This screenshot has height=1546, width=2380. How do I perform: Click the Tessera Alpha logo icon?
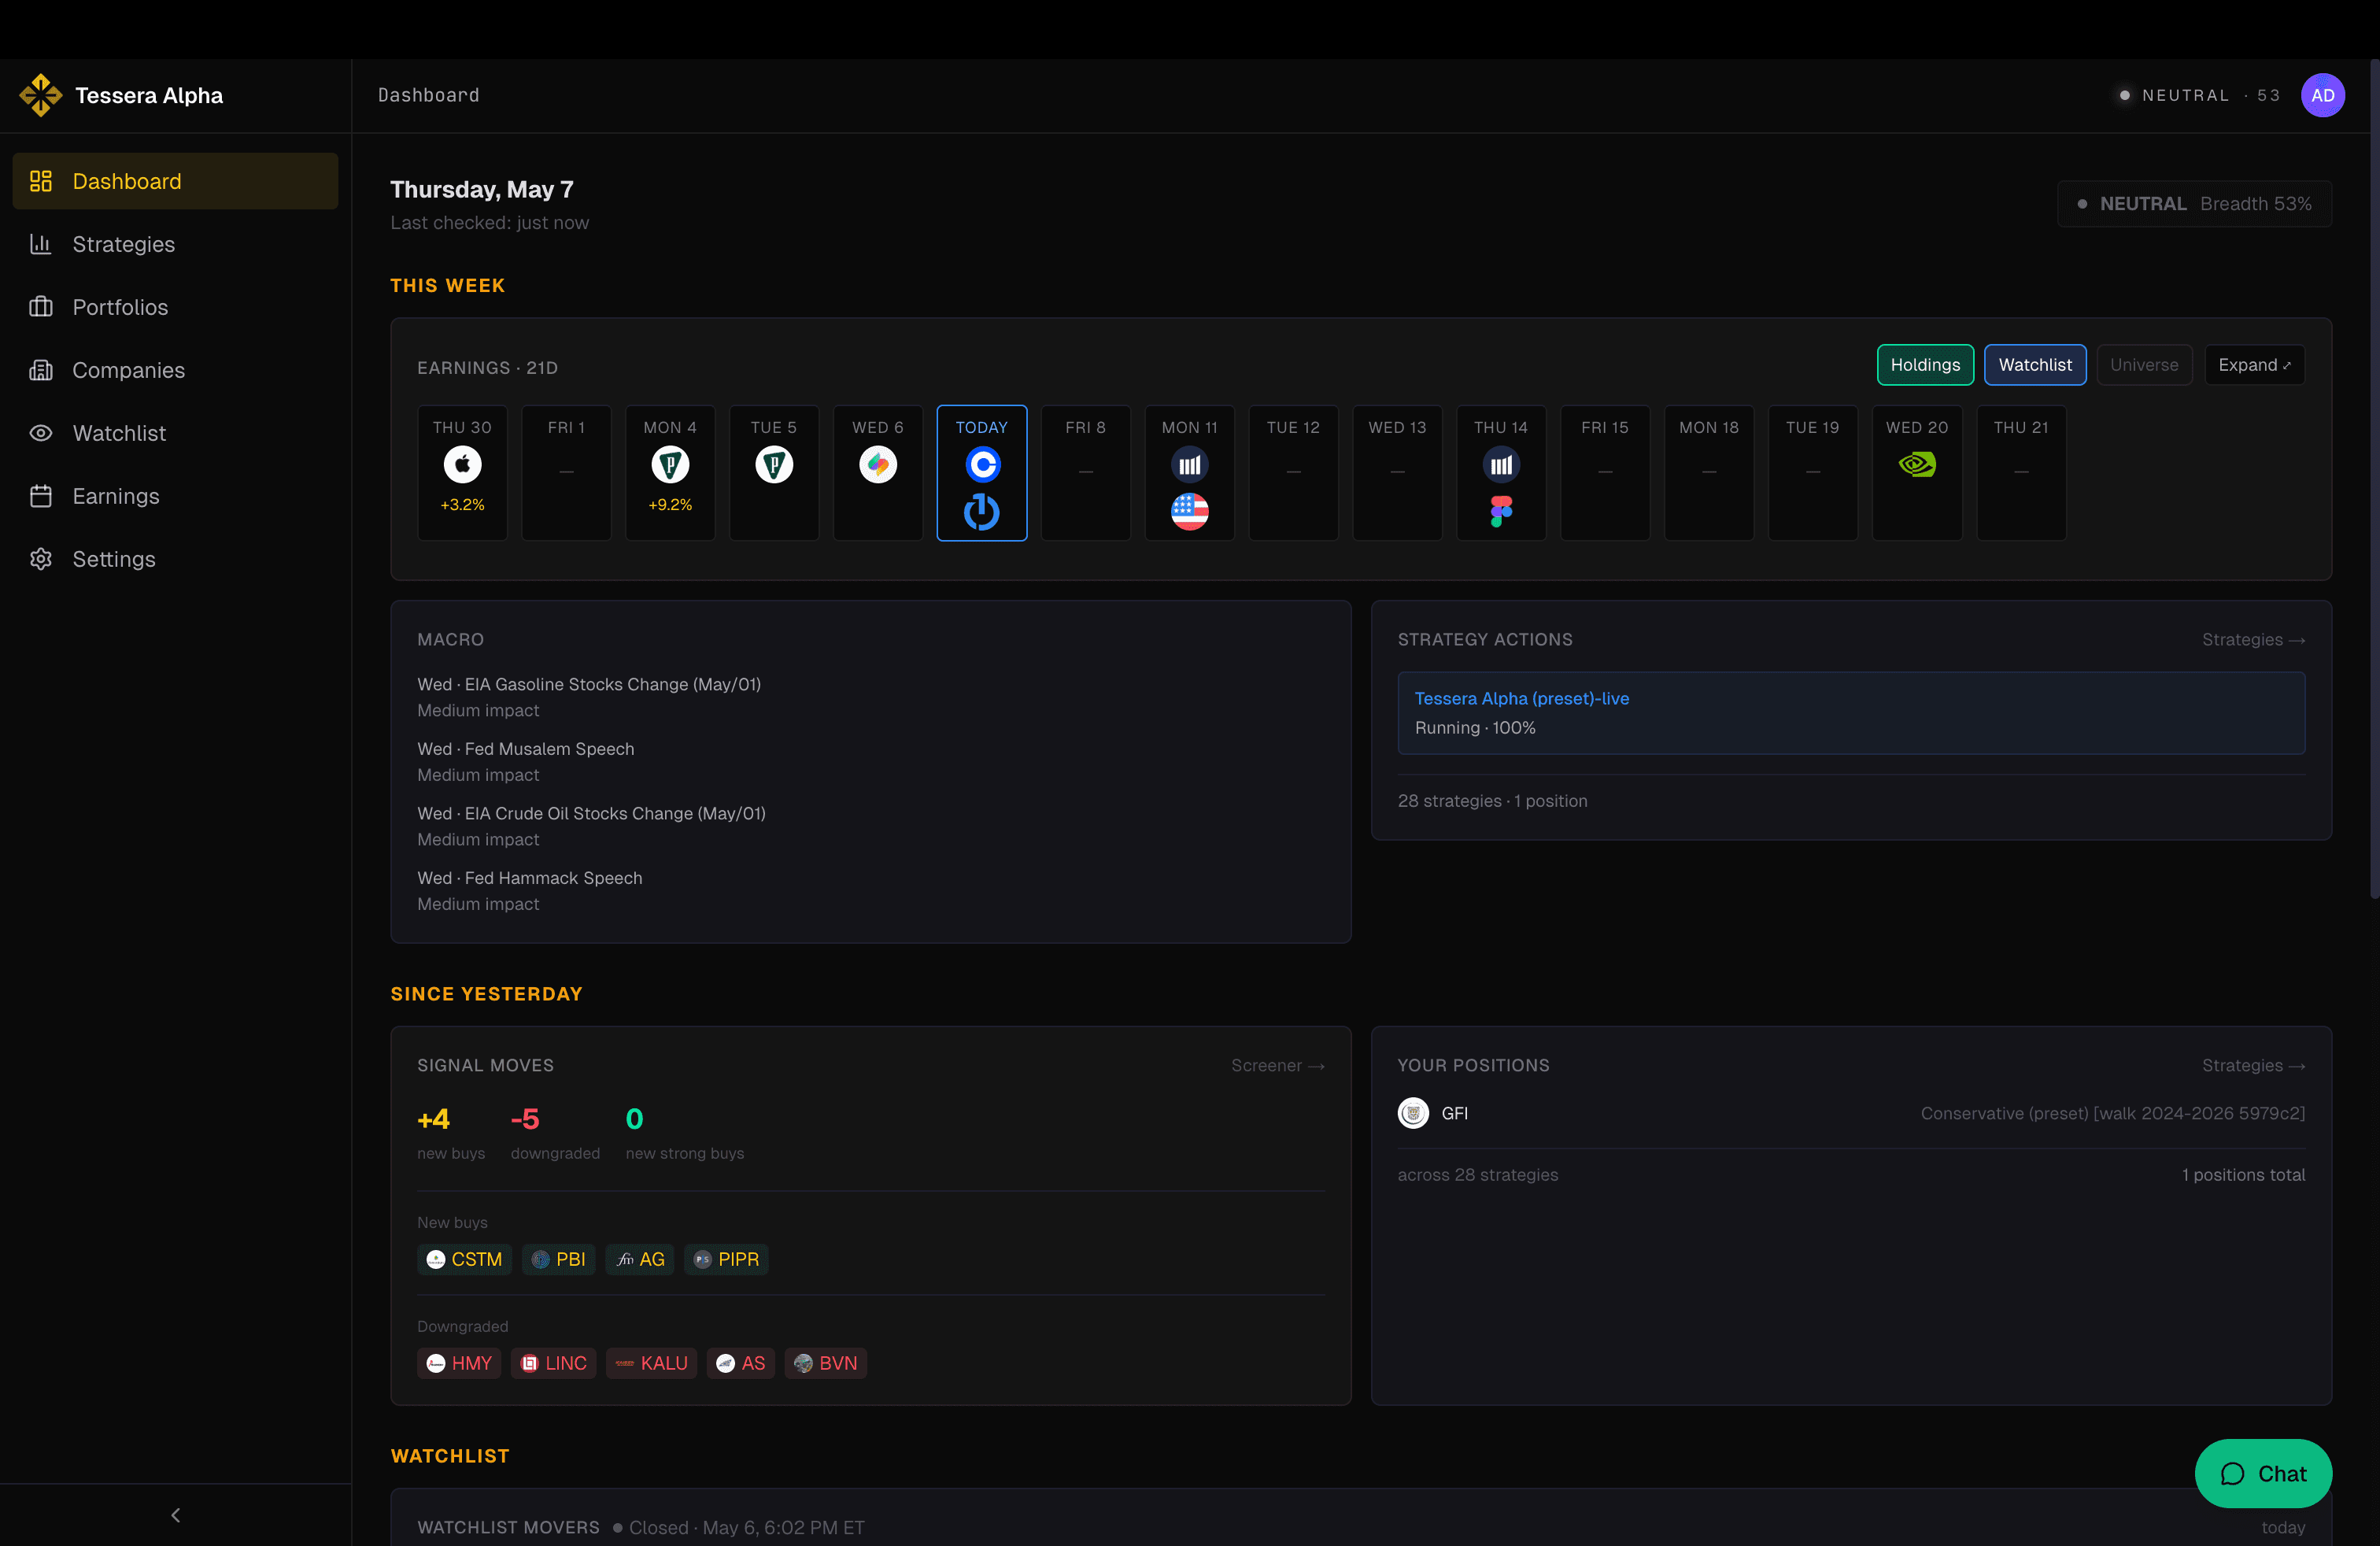(x=41, y=95)
